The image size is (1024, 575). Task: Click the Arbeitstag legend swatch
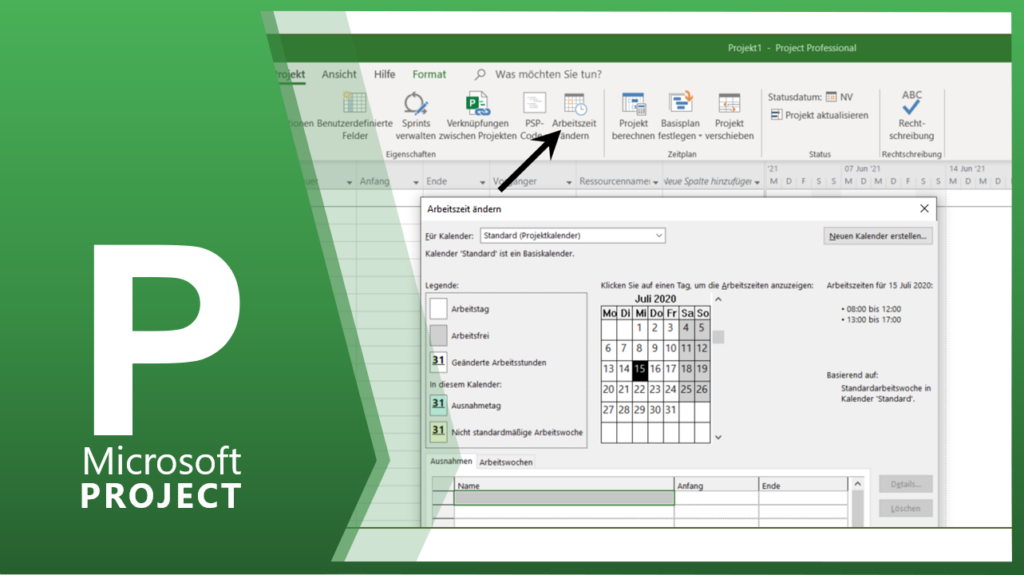pos(439,308)
